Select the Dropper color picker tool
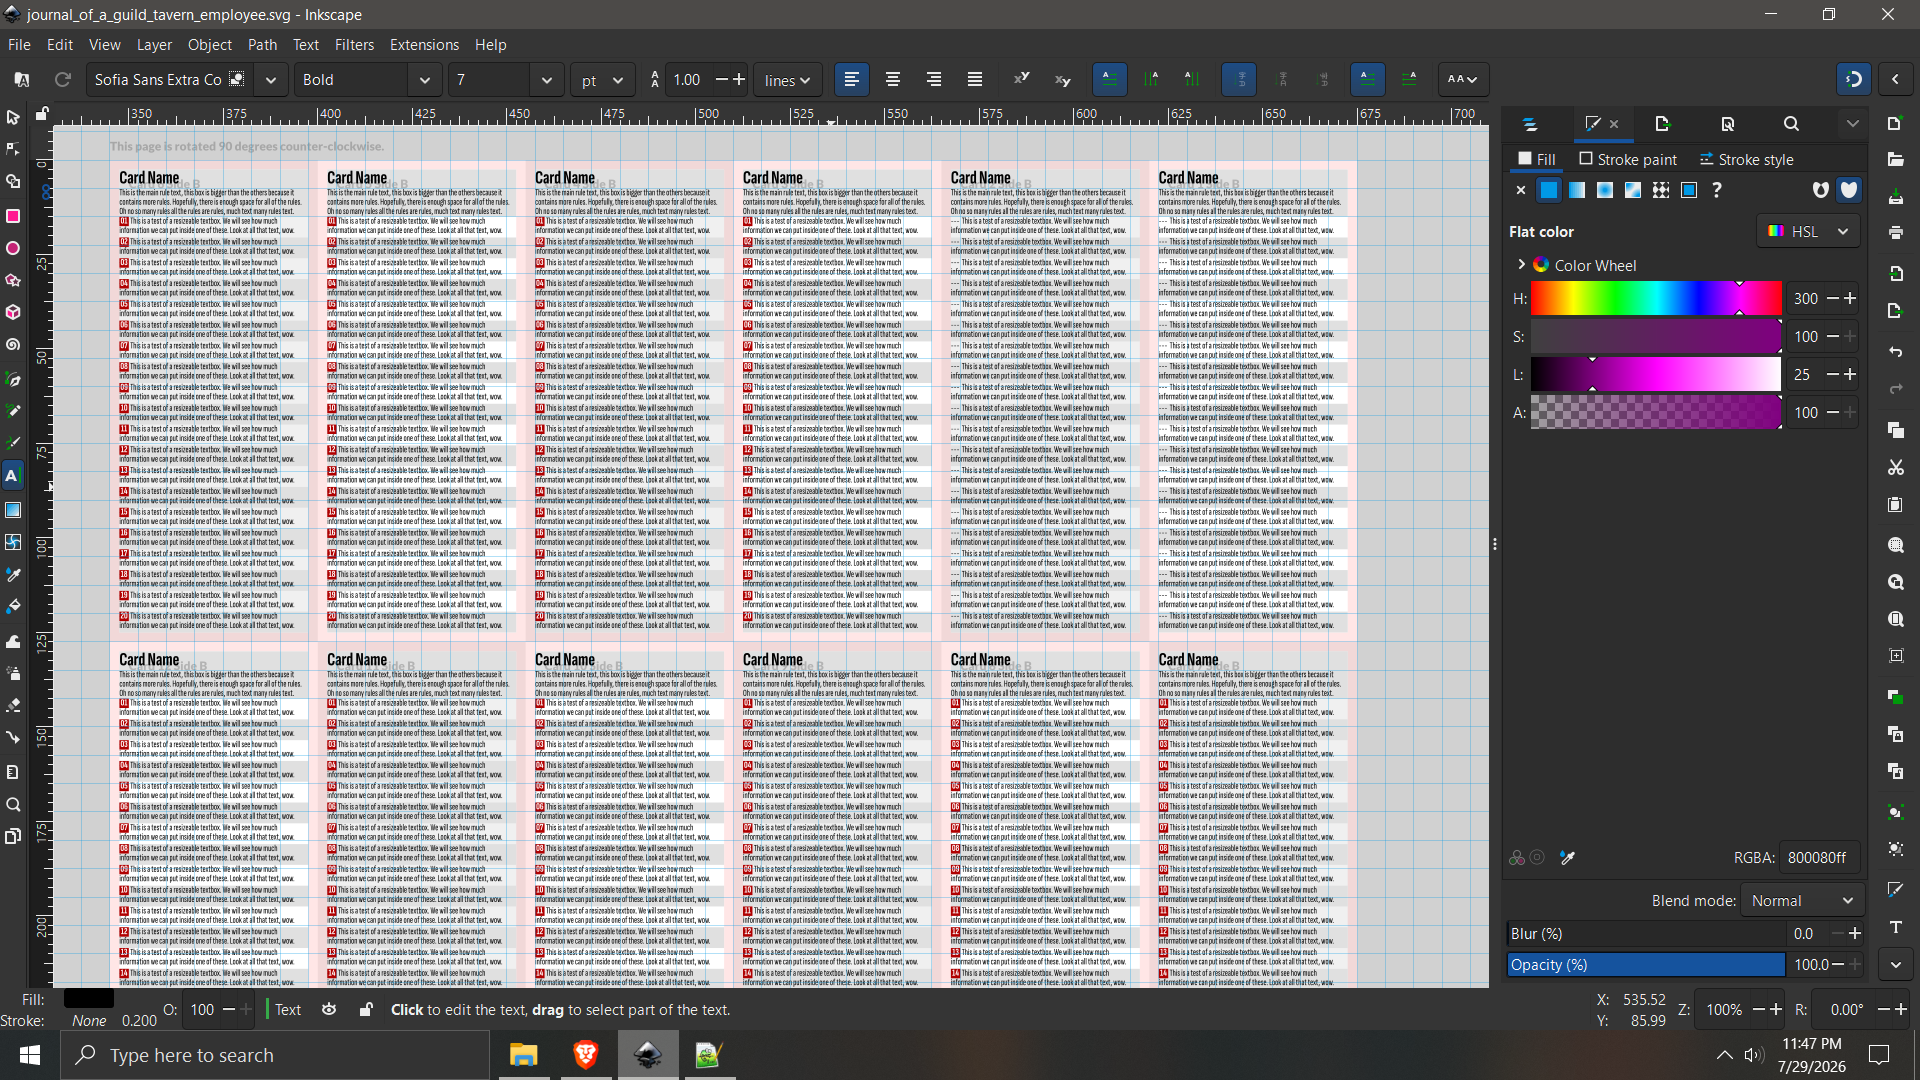Image resolution: width=1920 pixels, height=1080 pixels. 13,575
